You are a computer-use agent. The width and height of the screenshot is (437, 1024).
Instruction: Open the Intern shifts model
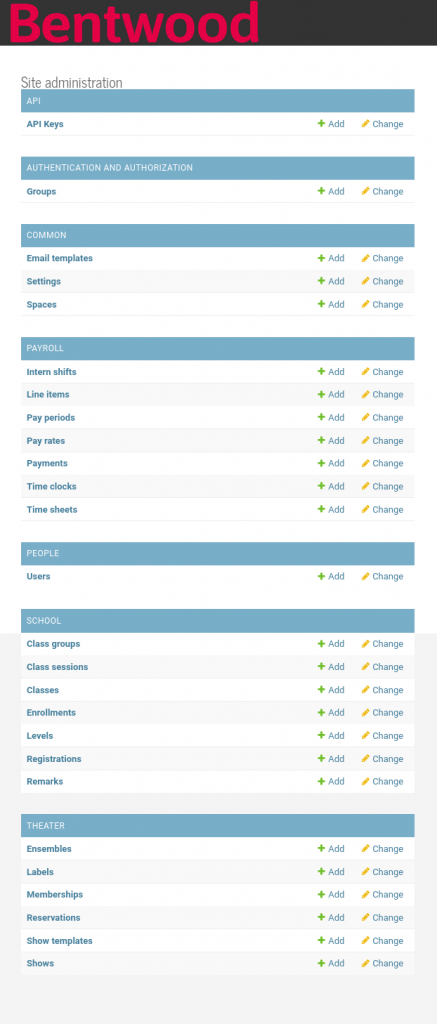coord(52,372)
